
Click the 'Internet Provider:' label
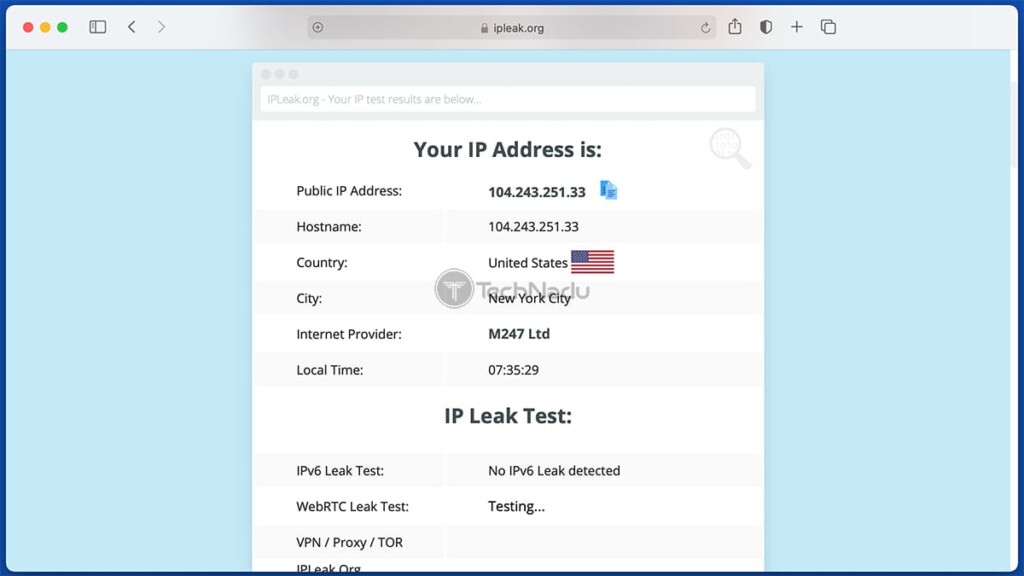pos(349,334)
